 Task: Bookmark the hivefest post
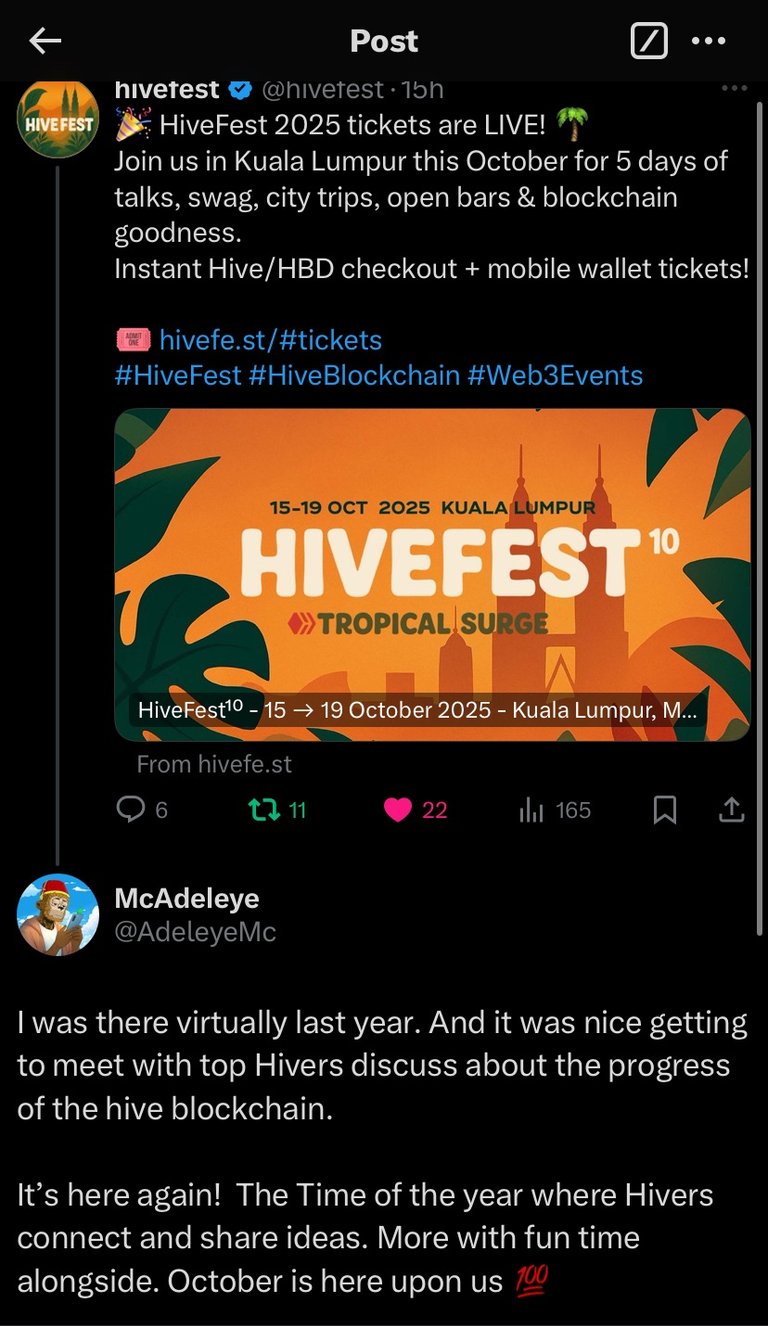(x=664, y=809)
